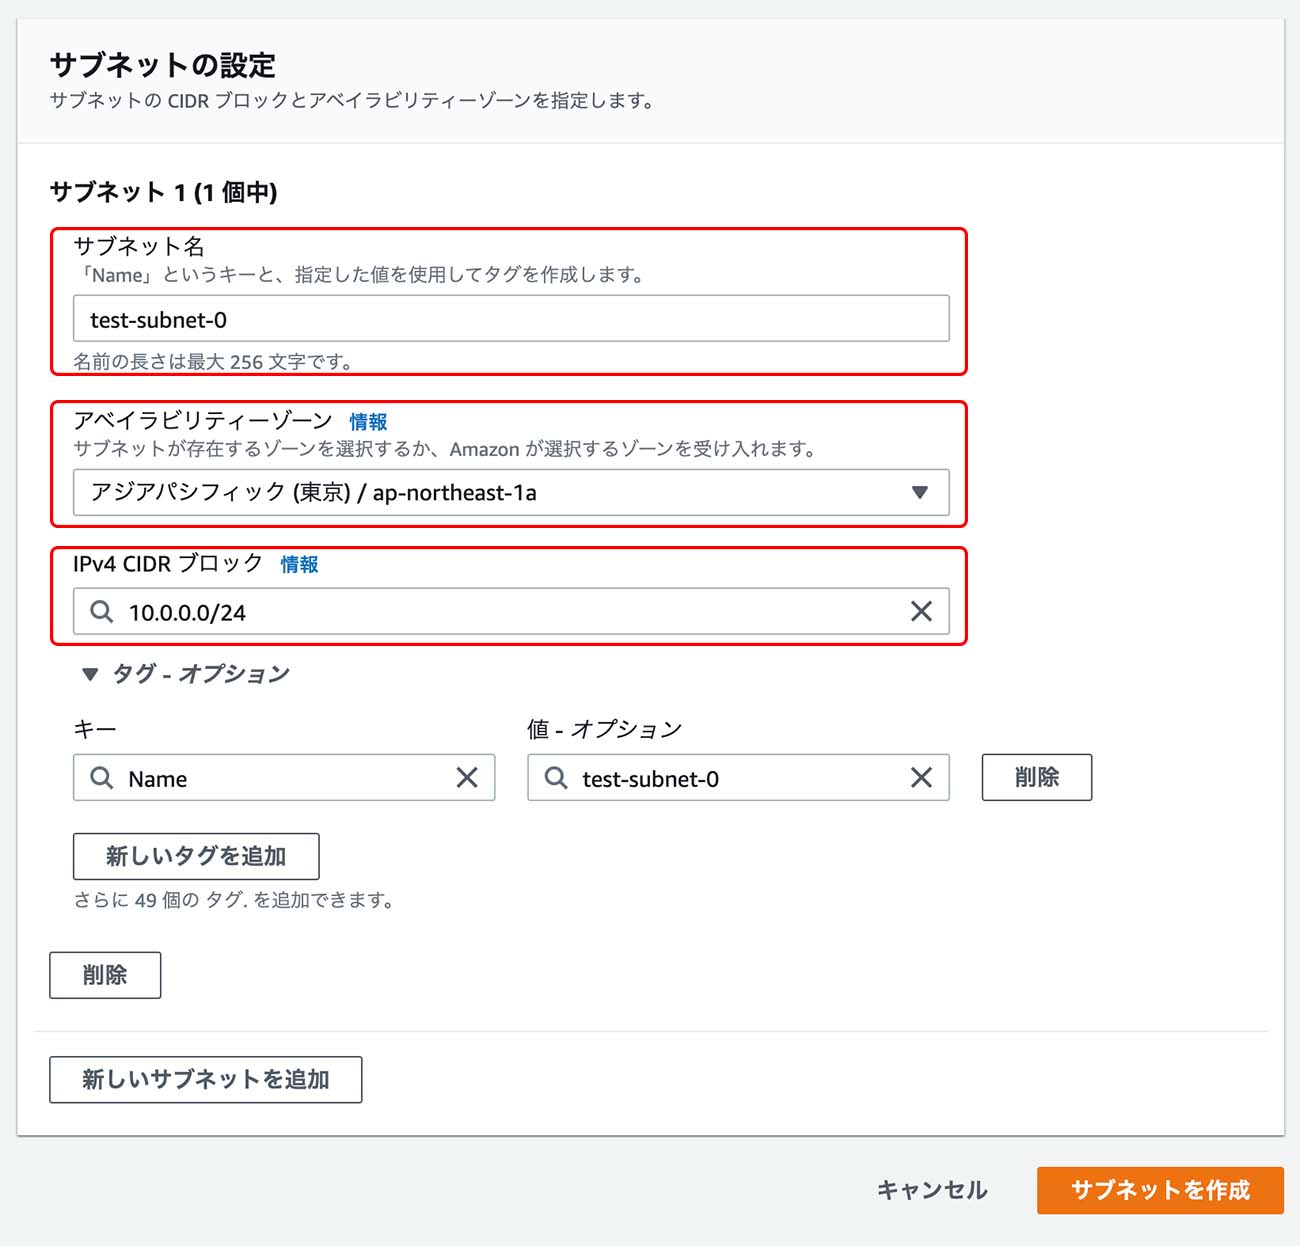
Task: Click the subnet name input field
Action: pyautogui.click(x=511, y=318)
